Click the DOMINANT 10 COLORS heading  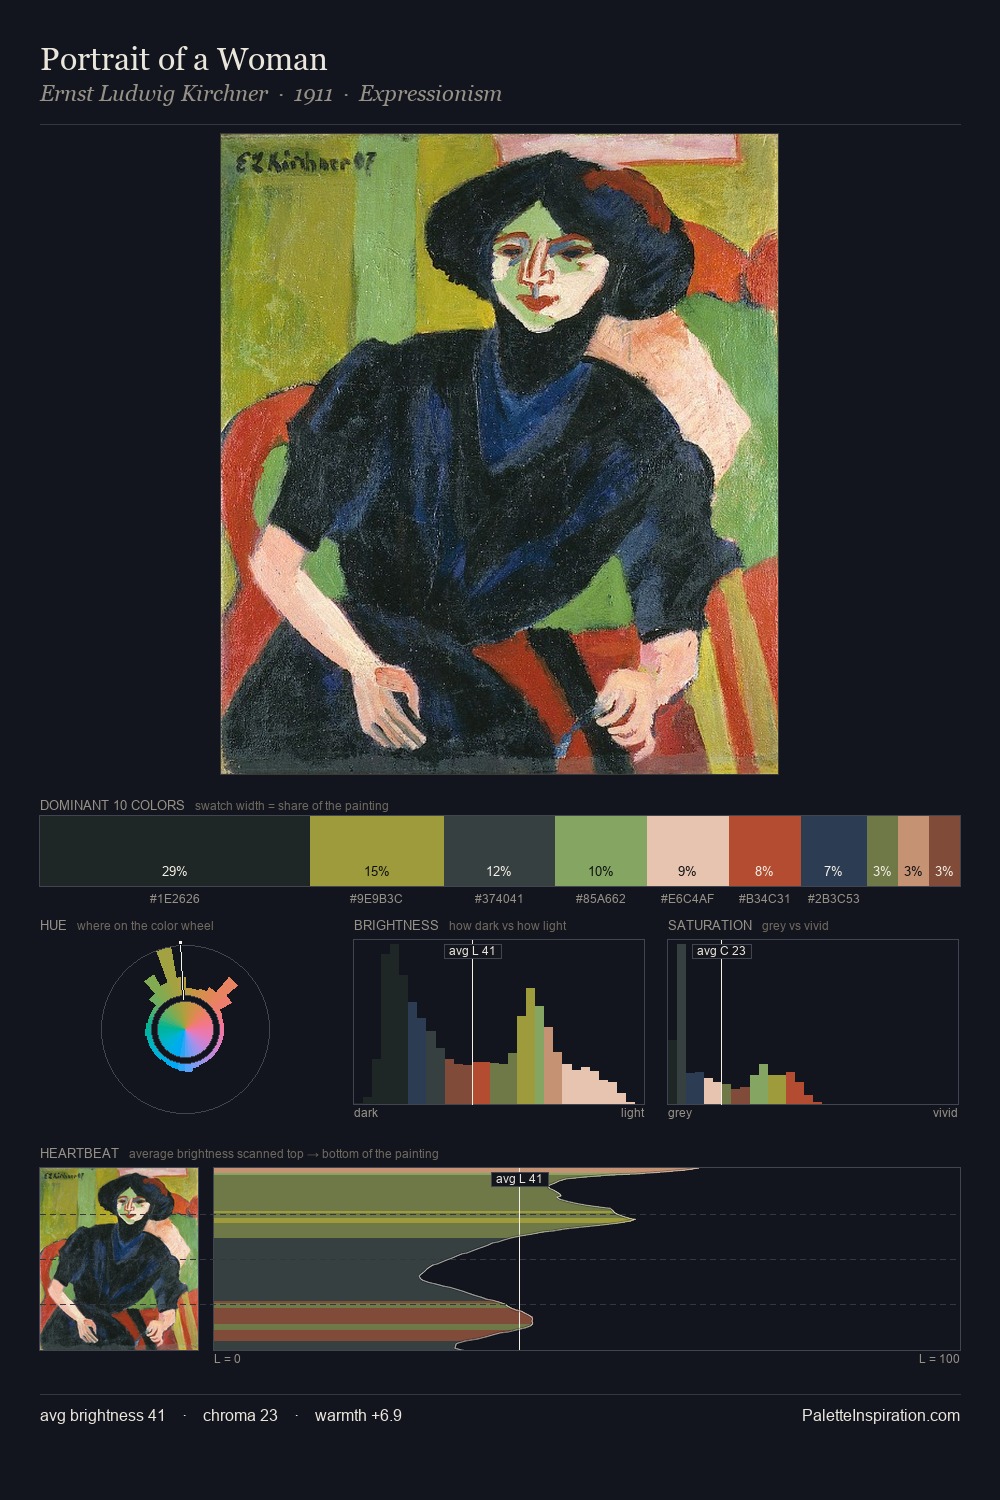(112, 805)
